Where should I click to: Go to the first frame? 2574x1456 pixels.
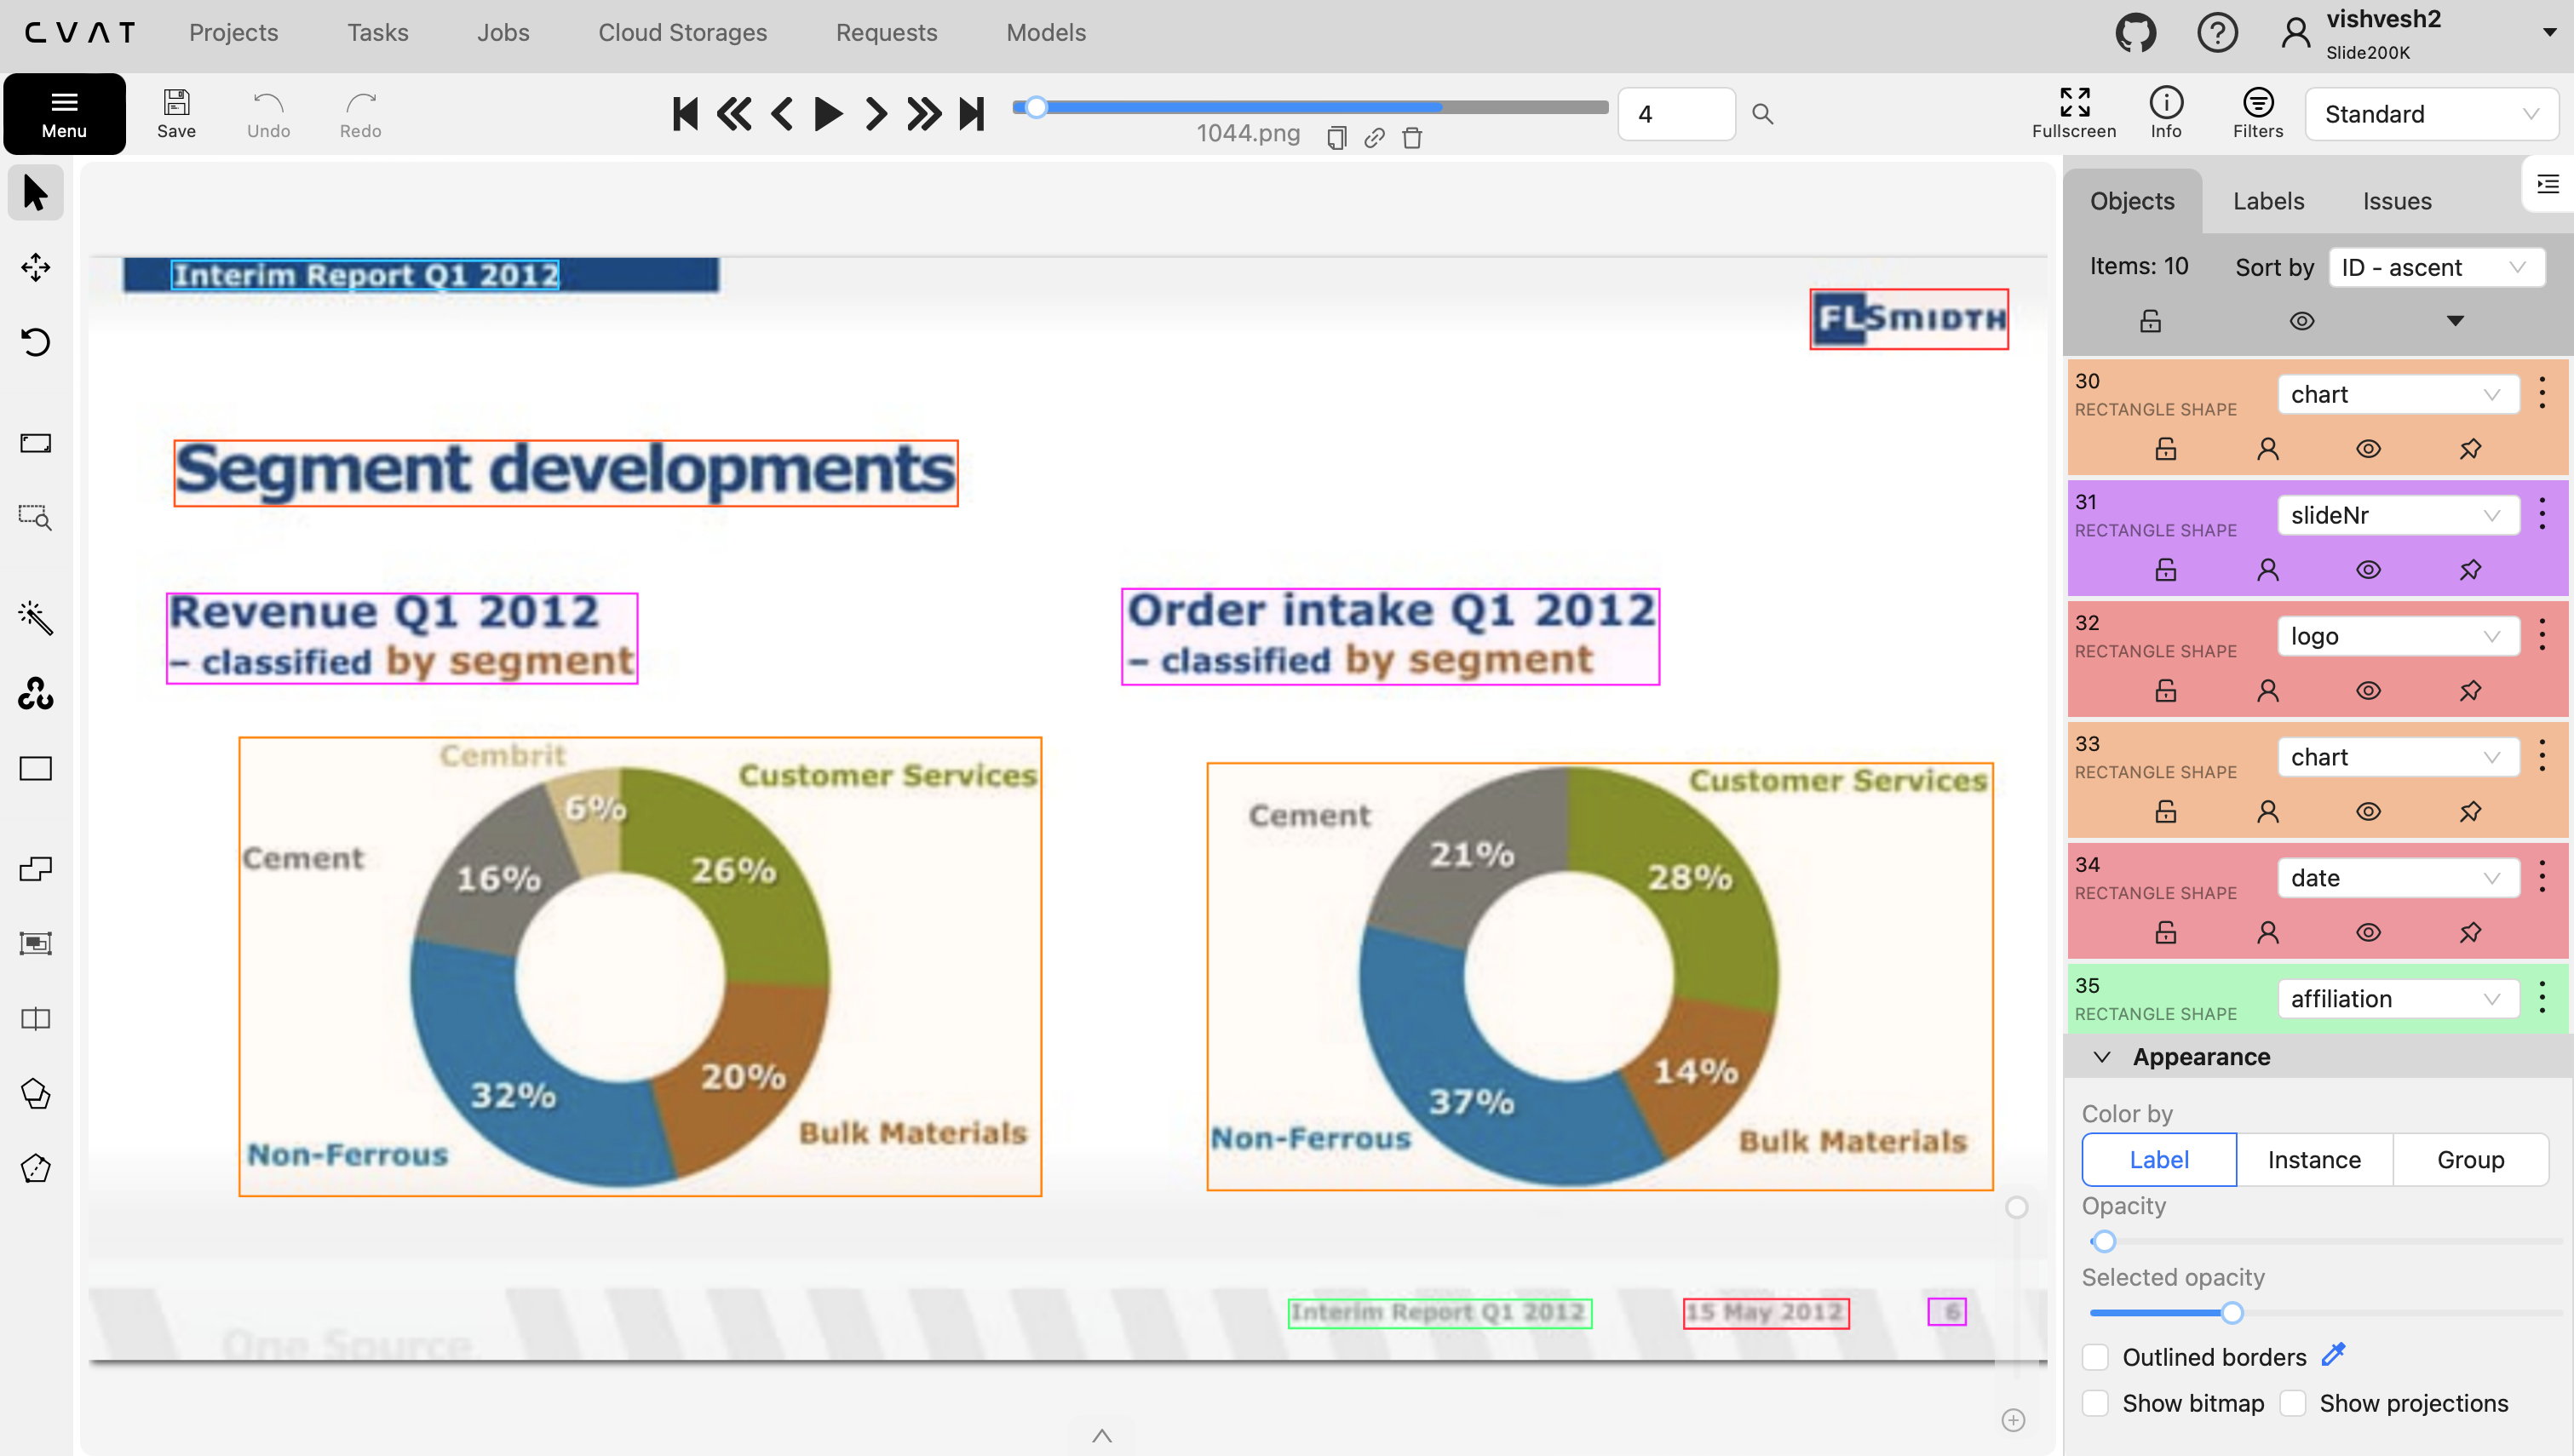(685, 113)
